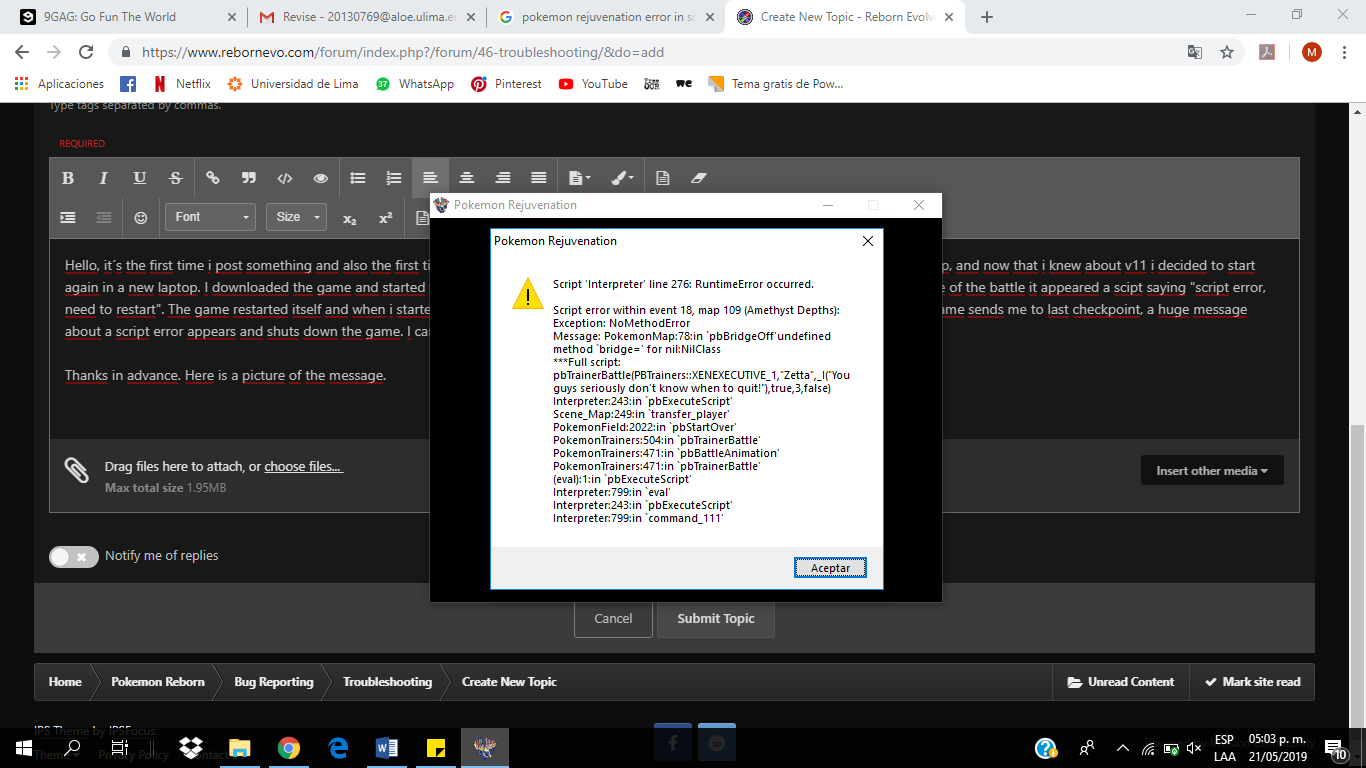The image size is (1366, 768).
Task: Decrease indent of the paragraph
Action: click(103, 217)
